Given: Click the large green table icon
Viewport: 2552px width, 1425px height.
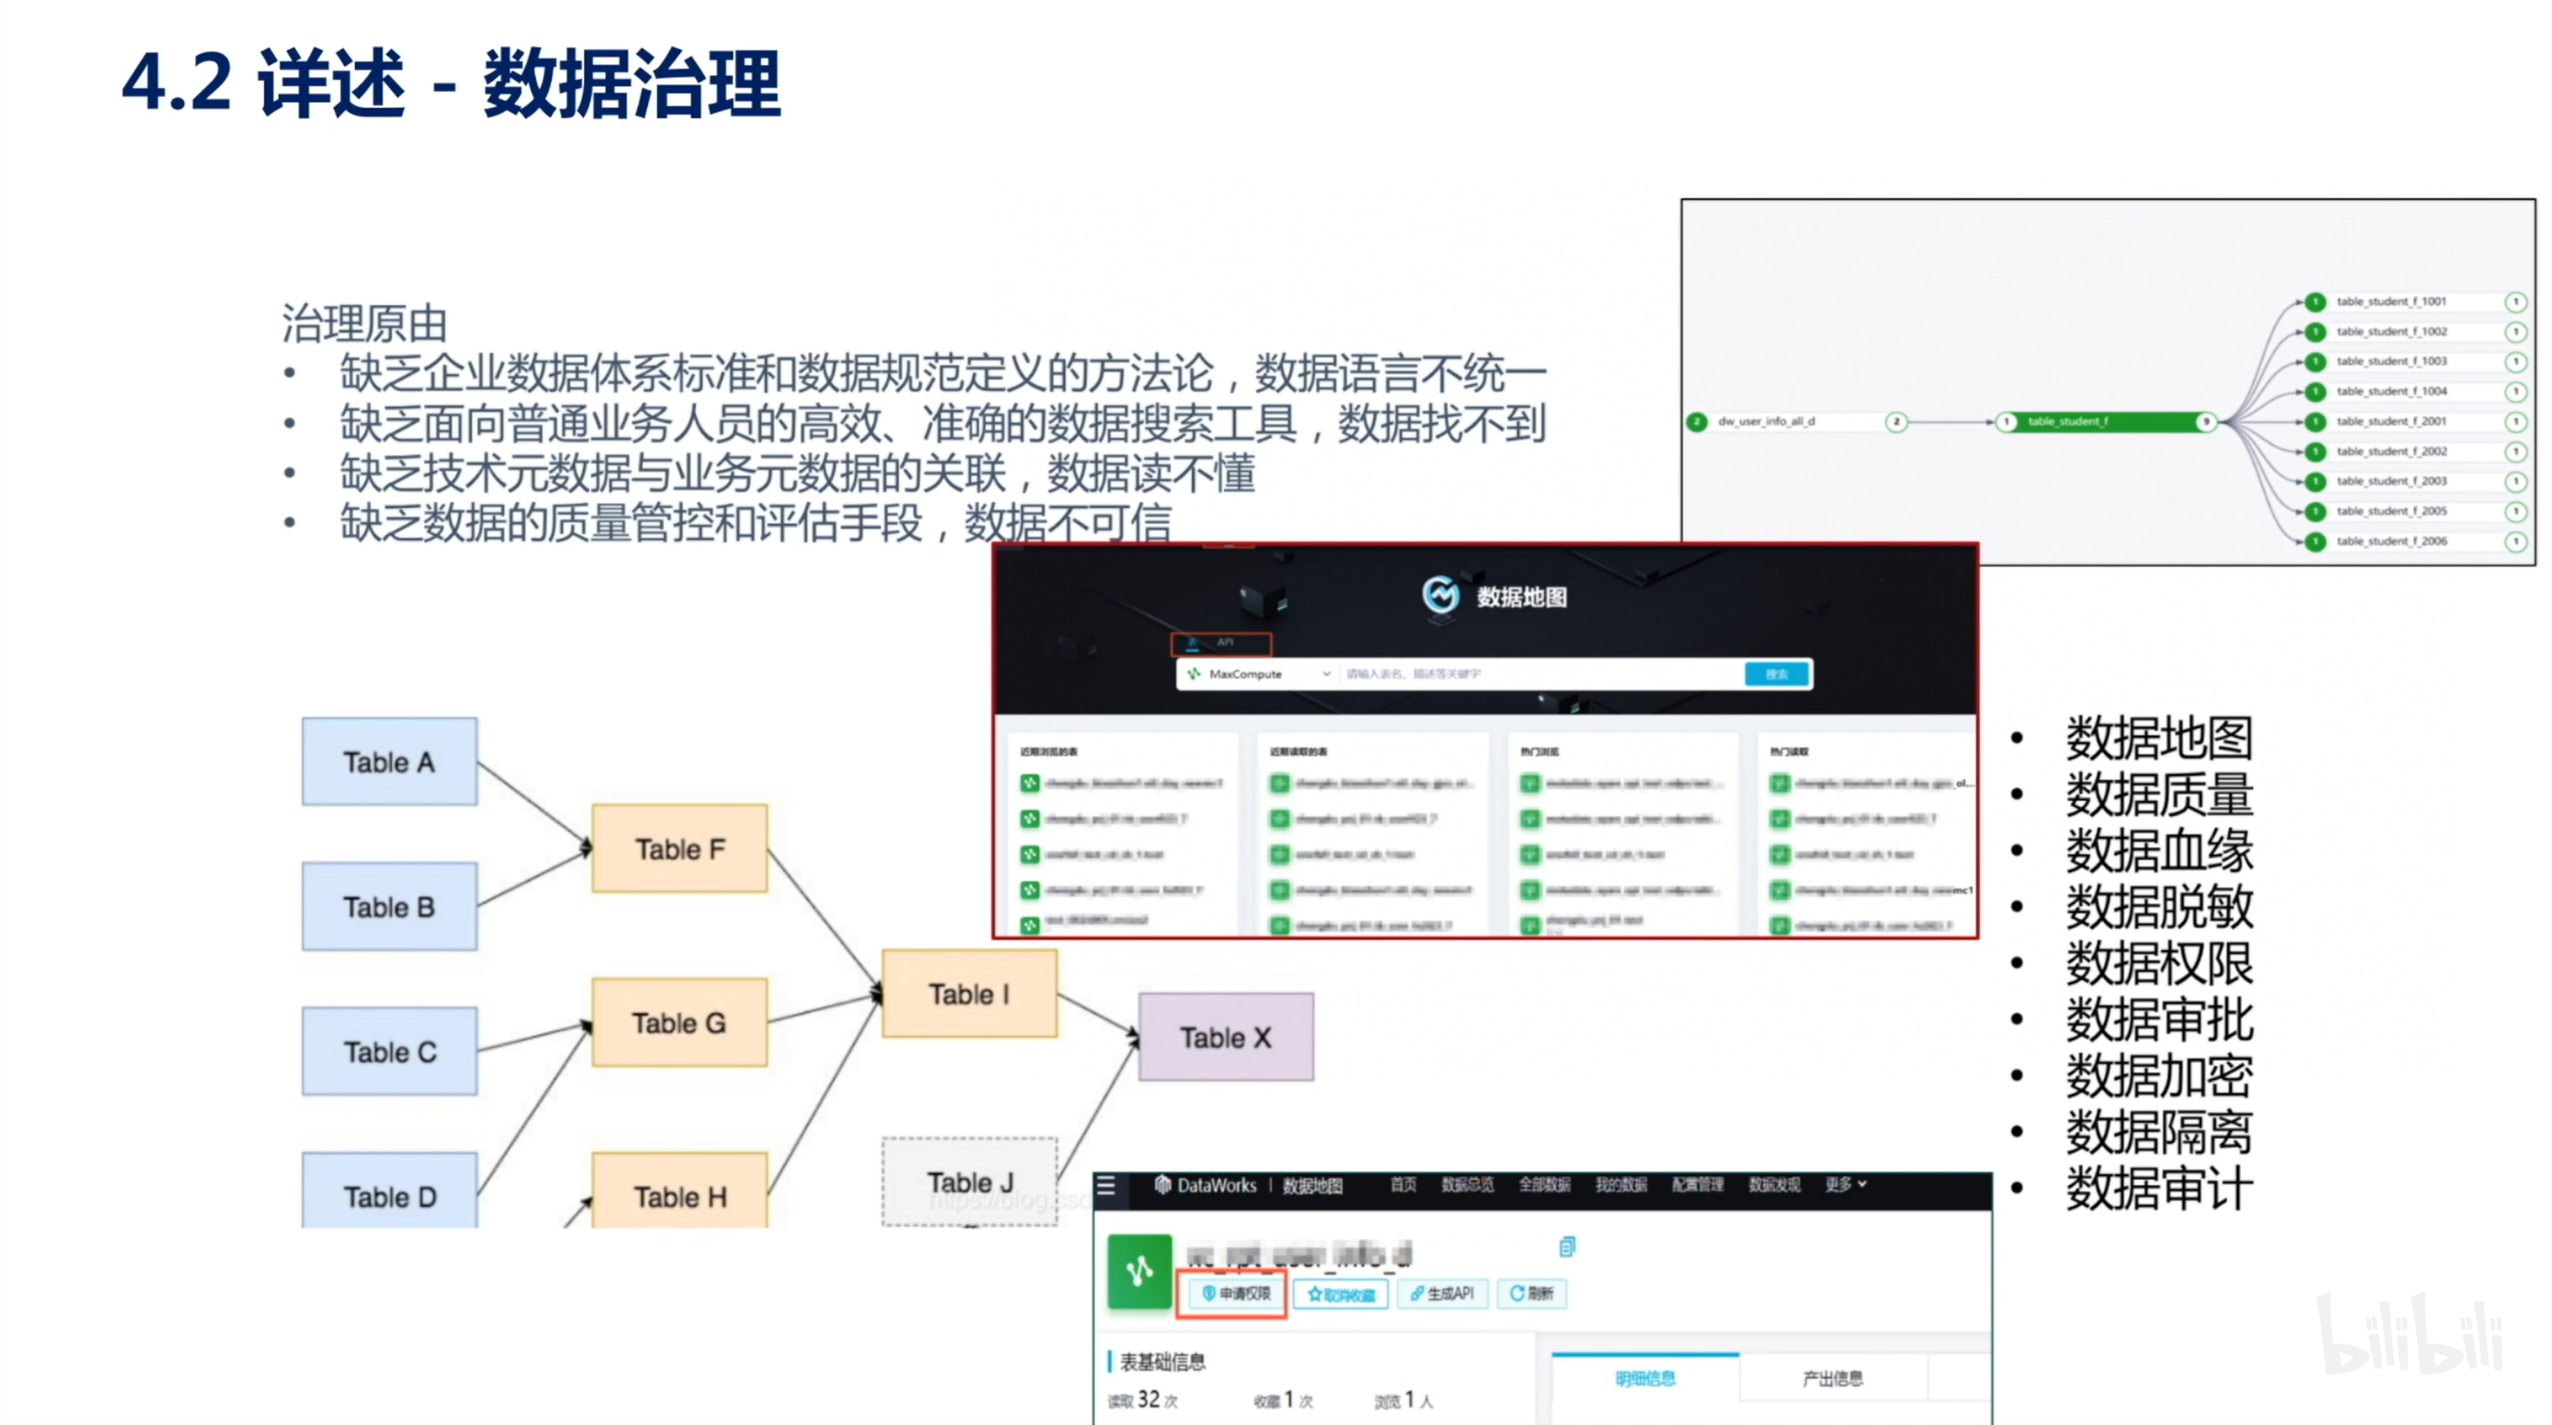Looking at the screenshot, I should click(1139, 1271).
